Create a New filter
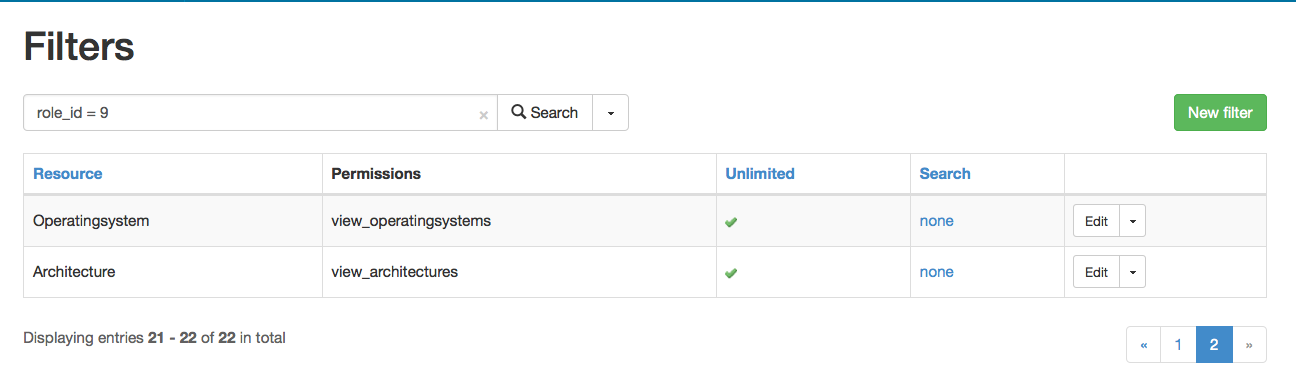This screenshot has height=374, width=1296. (x=1220, y=113)
